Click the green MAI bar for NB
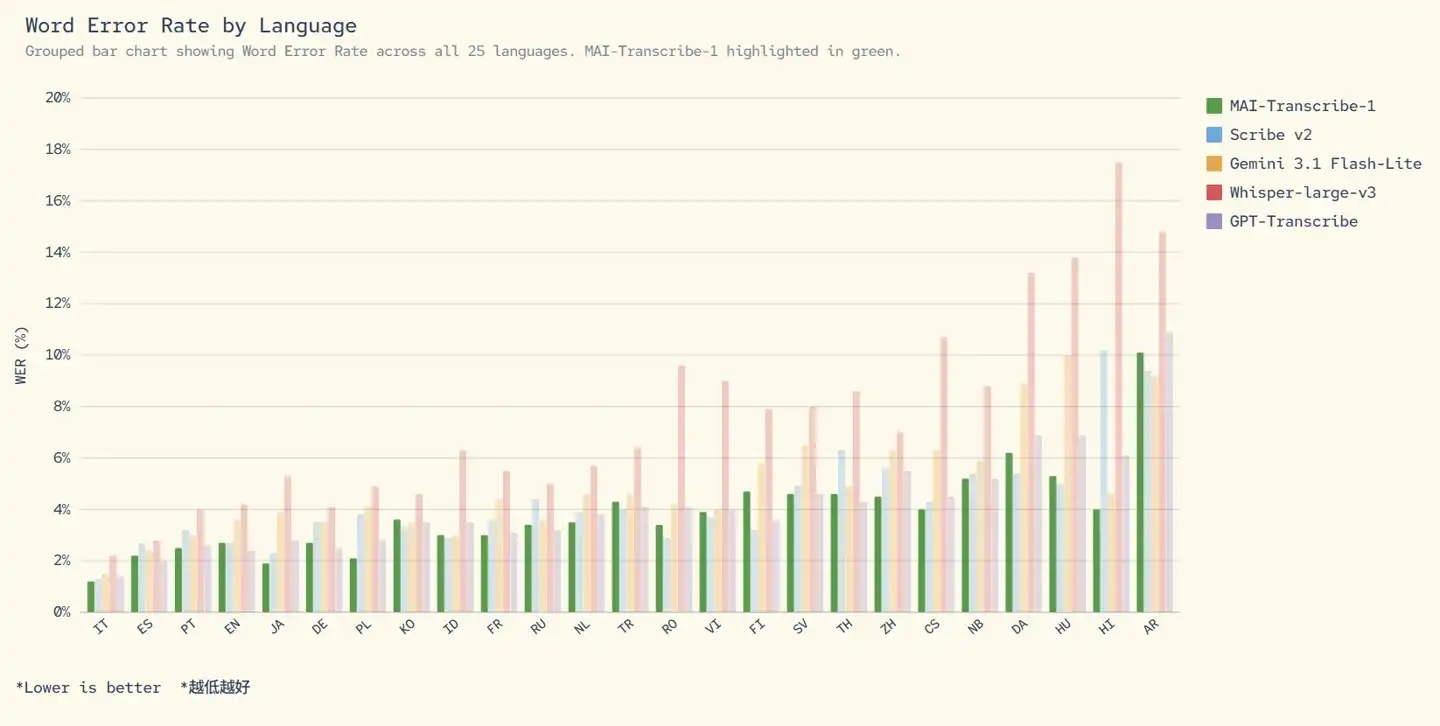 [x=966, y=545]
